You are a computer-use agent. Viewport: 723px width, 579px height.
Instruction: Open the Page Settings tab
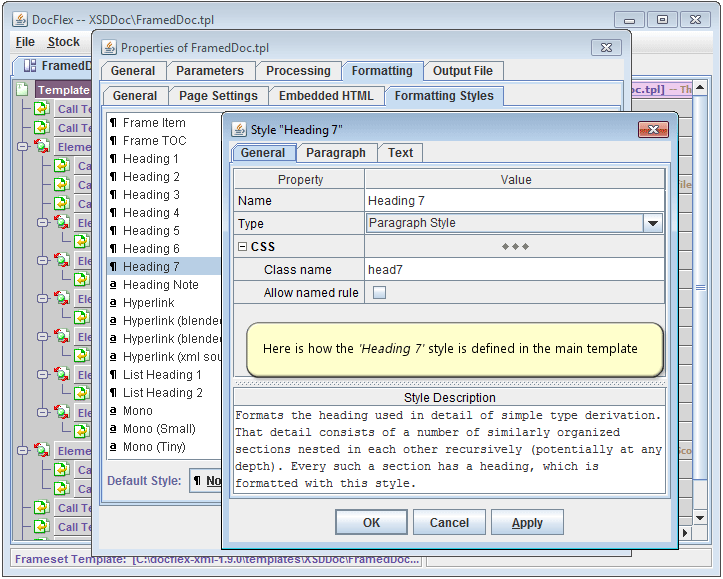[219, 96]
